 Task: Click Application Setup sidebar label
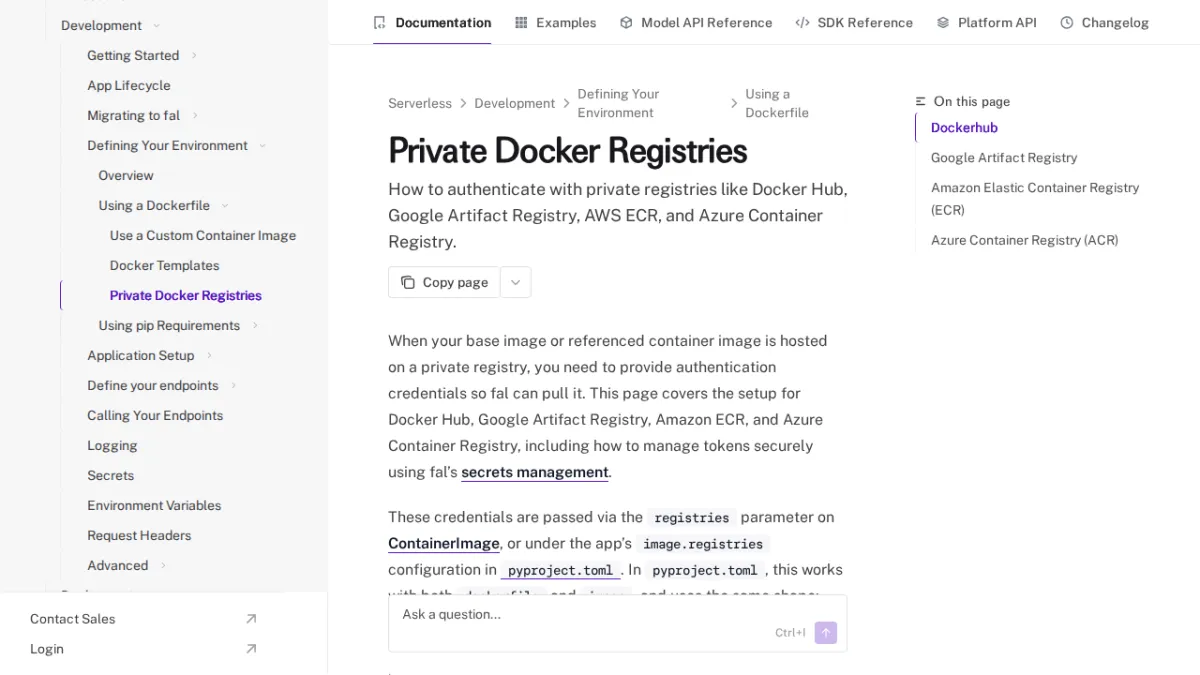pyautogui.click(x=141, y=355)
